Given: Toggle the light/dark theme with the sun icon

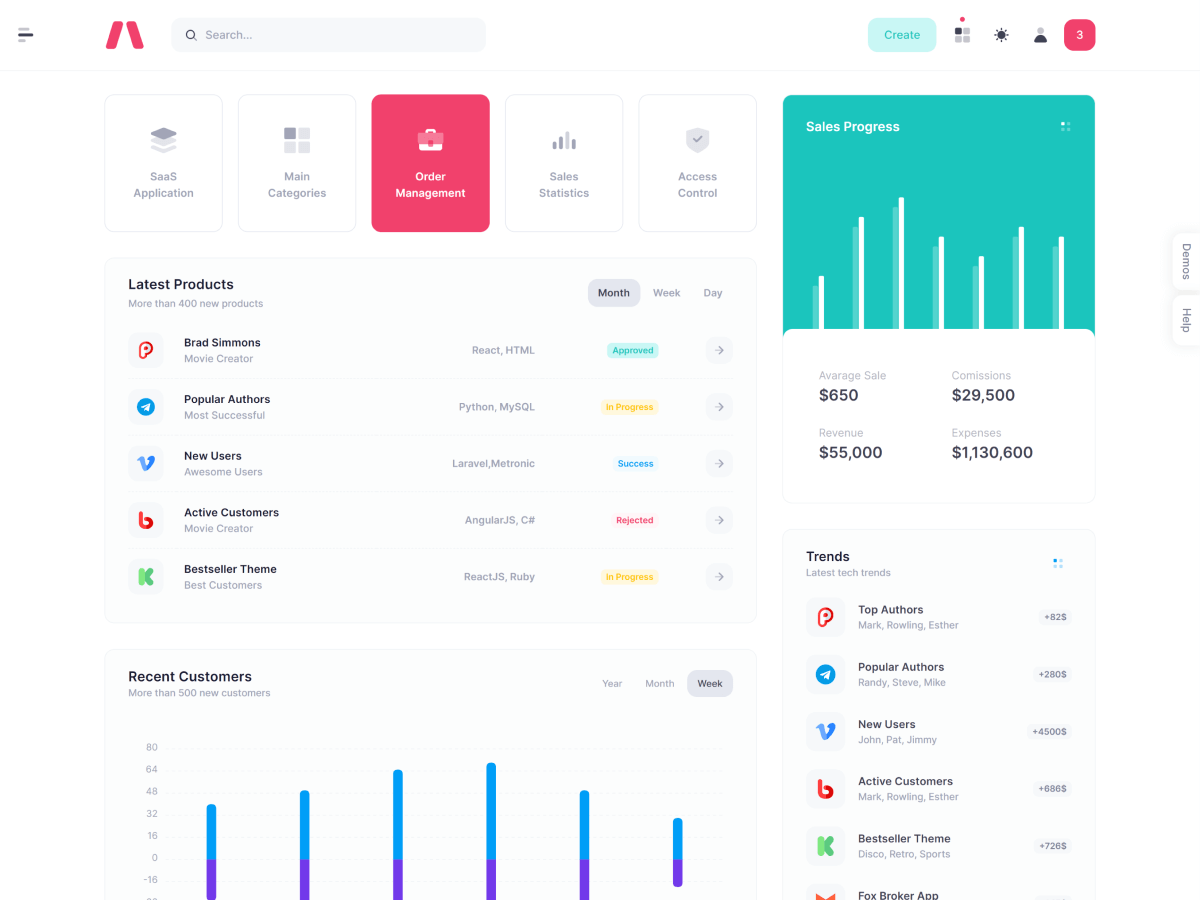Looking at the screenshot, I should tap(1000, 34).
